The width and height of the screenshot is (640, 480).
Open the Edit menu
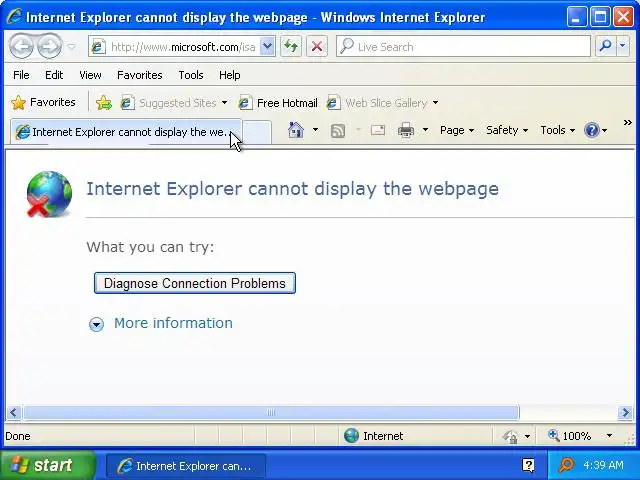[x=54, y=75]
